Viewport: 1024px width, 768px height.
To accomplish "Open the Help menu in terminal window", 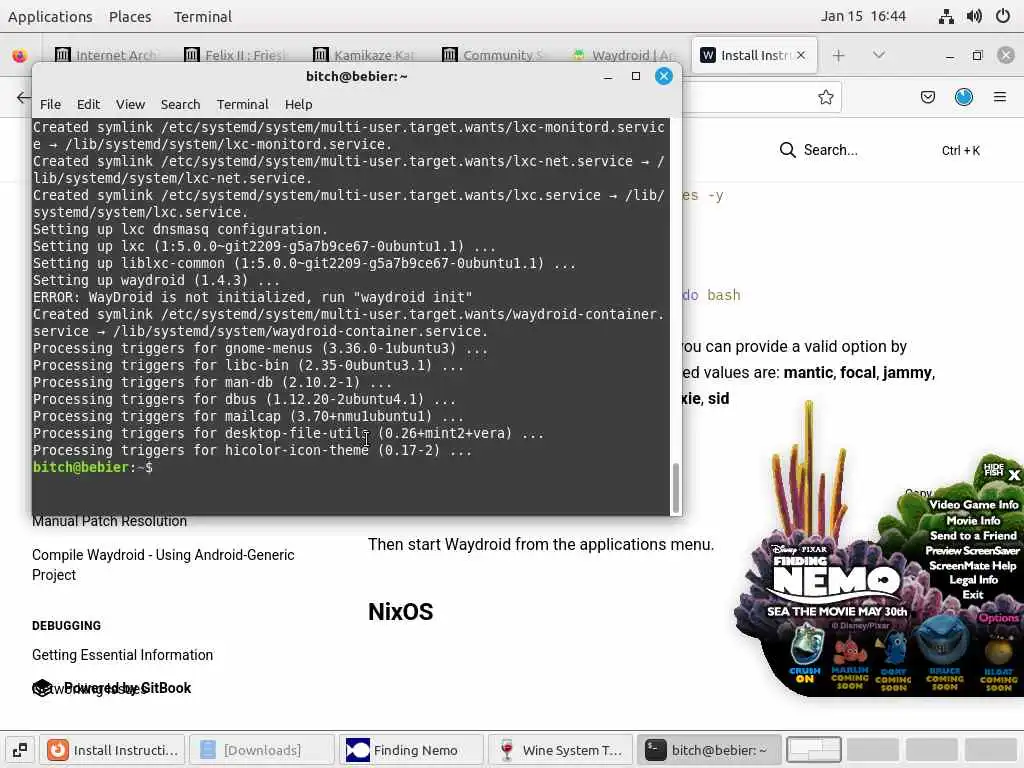I will pyautogui.click(x=298, y=104).
